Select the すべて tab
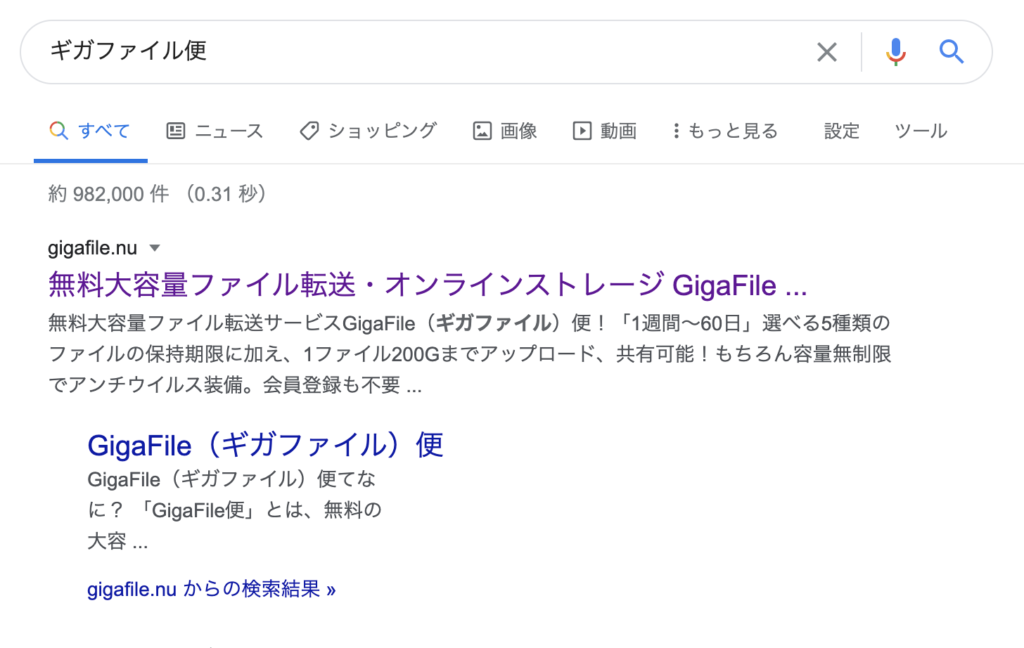 pos(90,131)
